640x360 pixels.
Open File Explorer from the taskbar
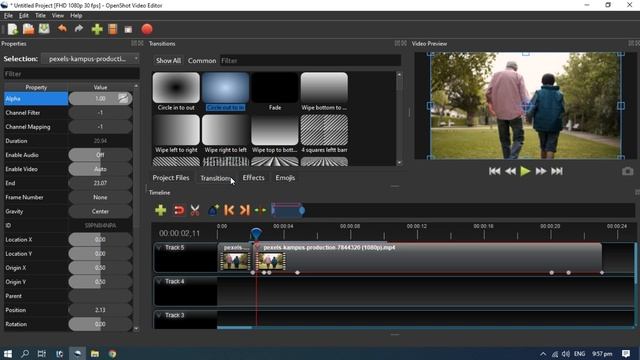[95, 353]
